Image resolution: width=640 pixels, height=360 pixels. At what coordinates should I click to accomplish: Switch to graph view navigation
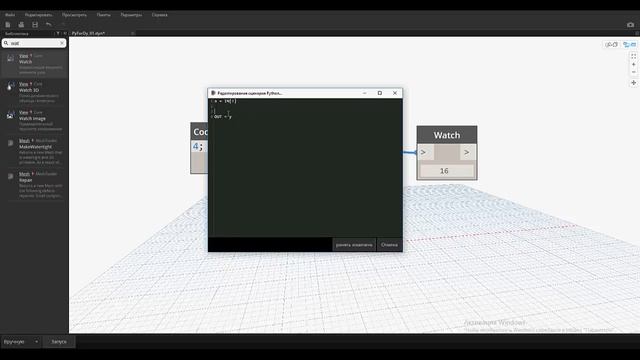(629, 44)
